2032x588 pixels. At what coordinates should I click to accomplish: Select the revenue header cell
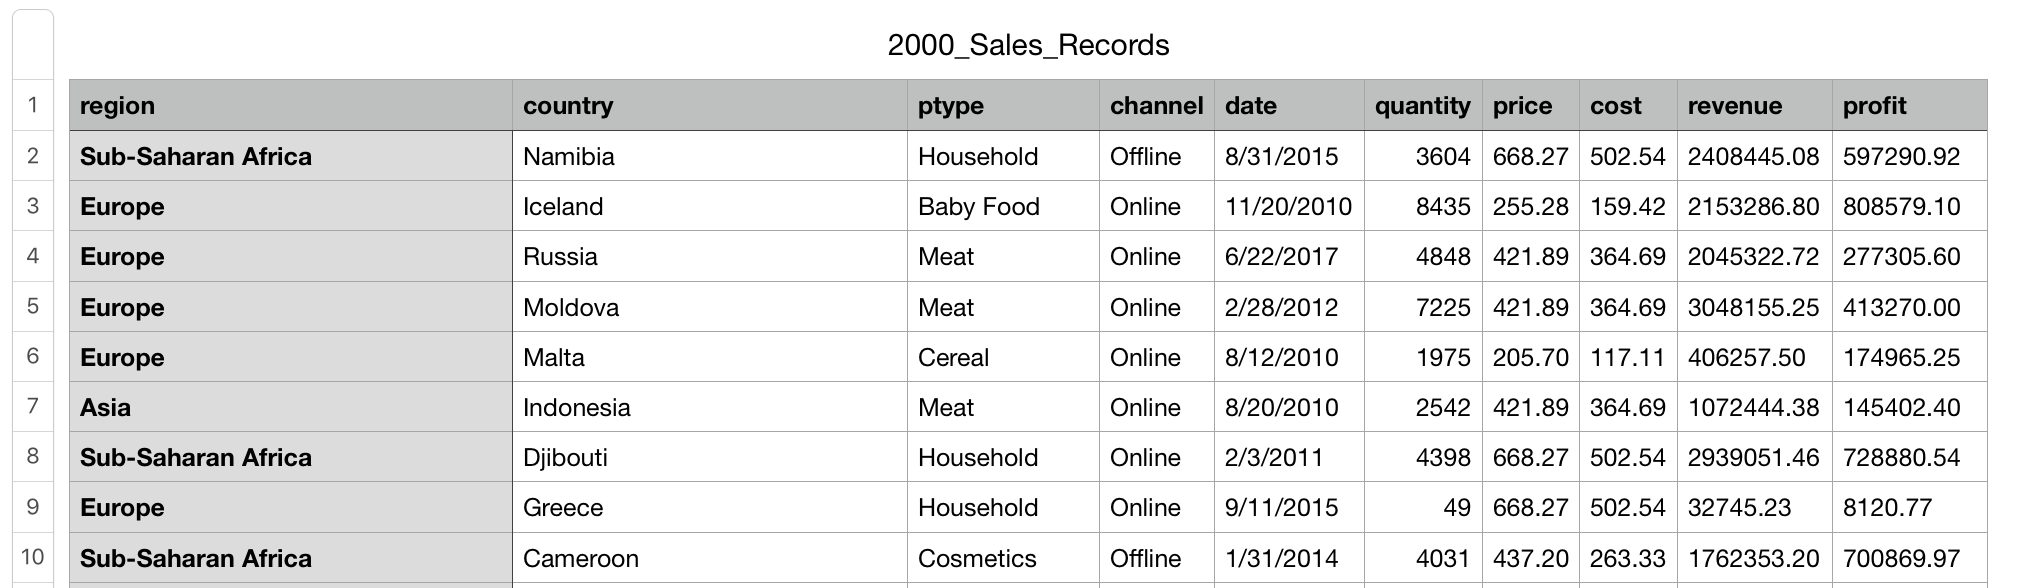(1754, 105)
